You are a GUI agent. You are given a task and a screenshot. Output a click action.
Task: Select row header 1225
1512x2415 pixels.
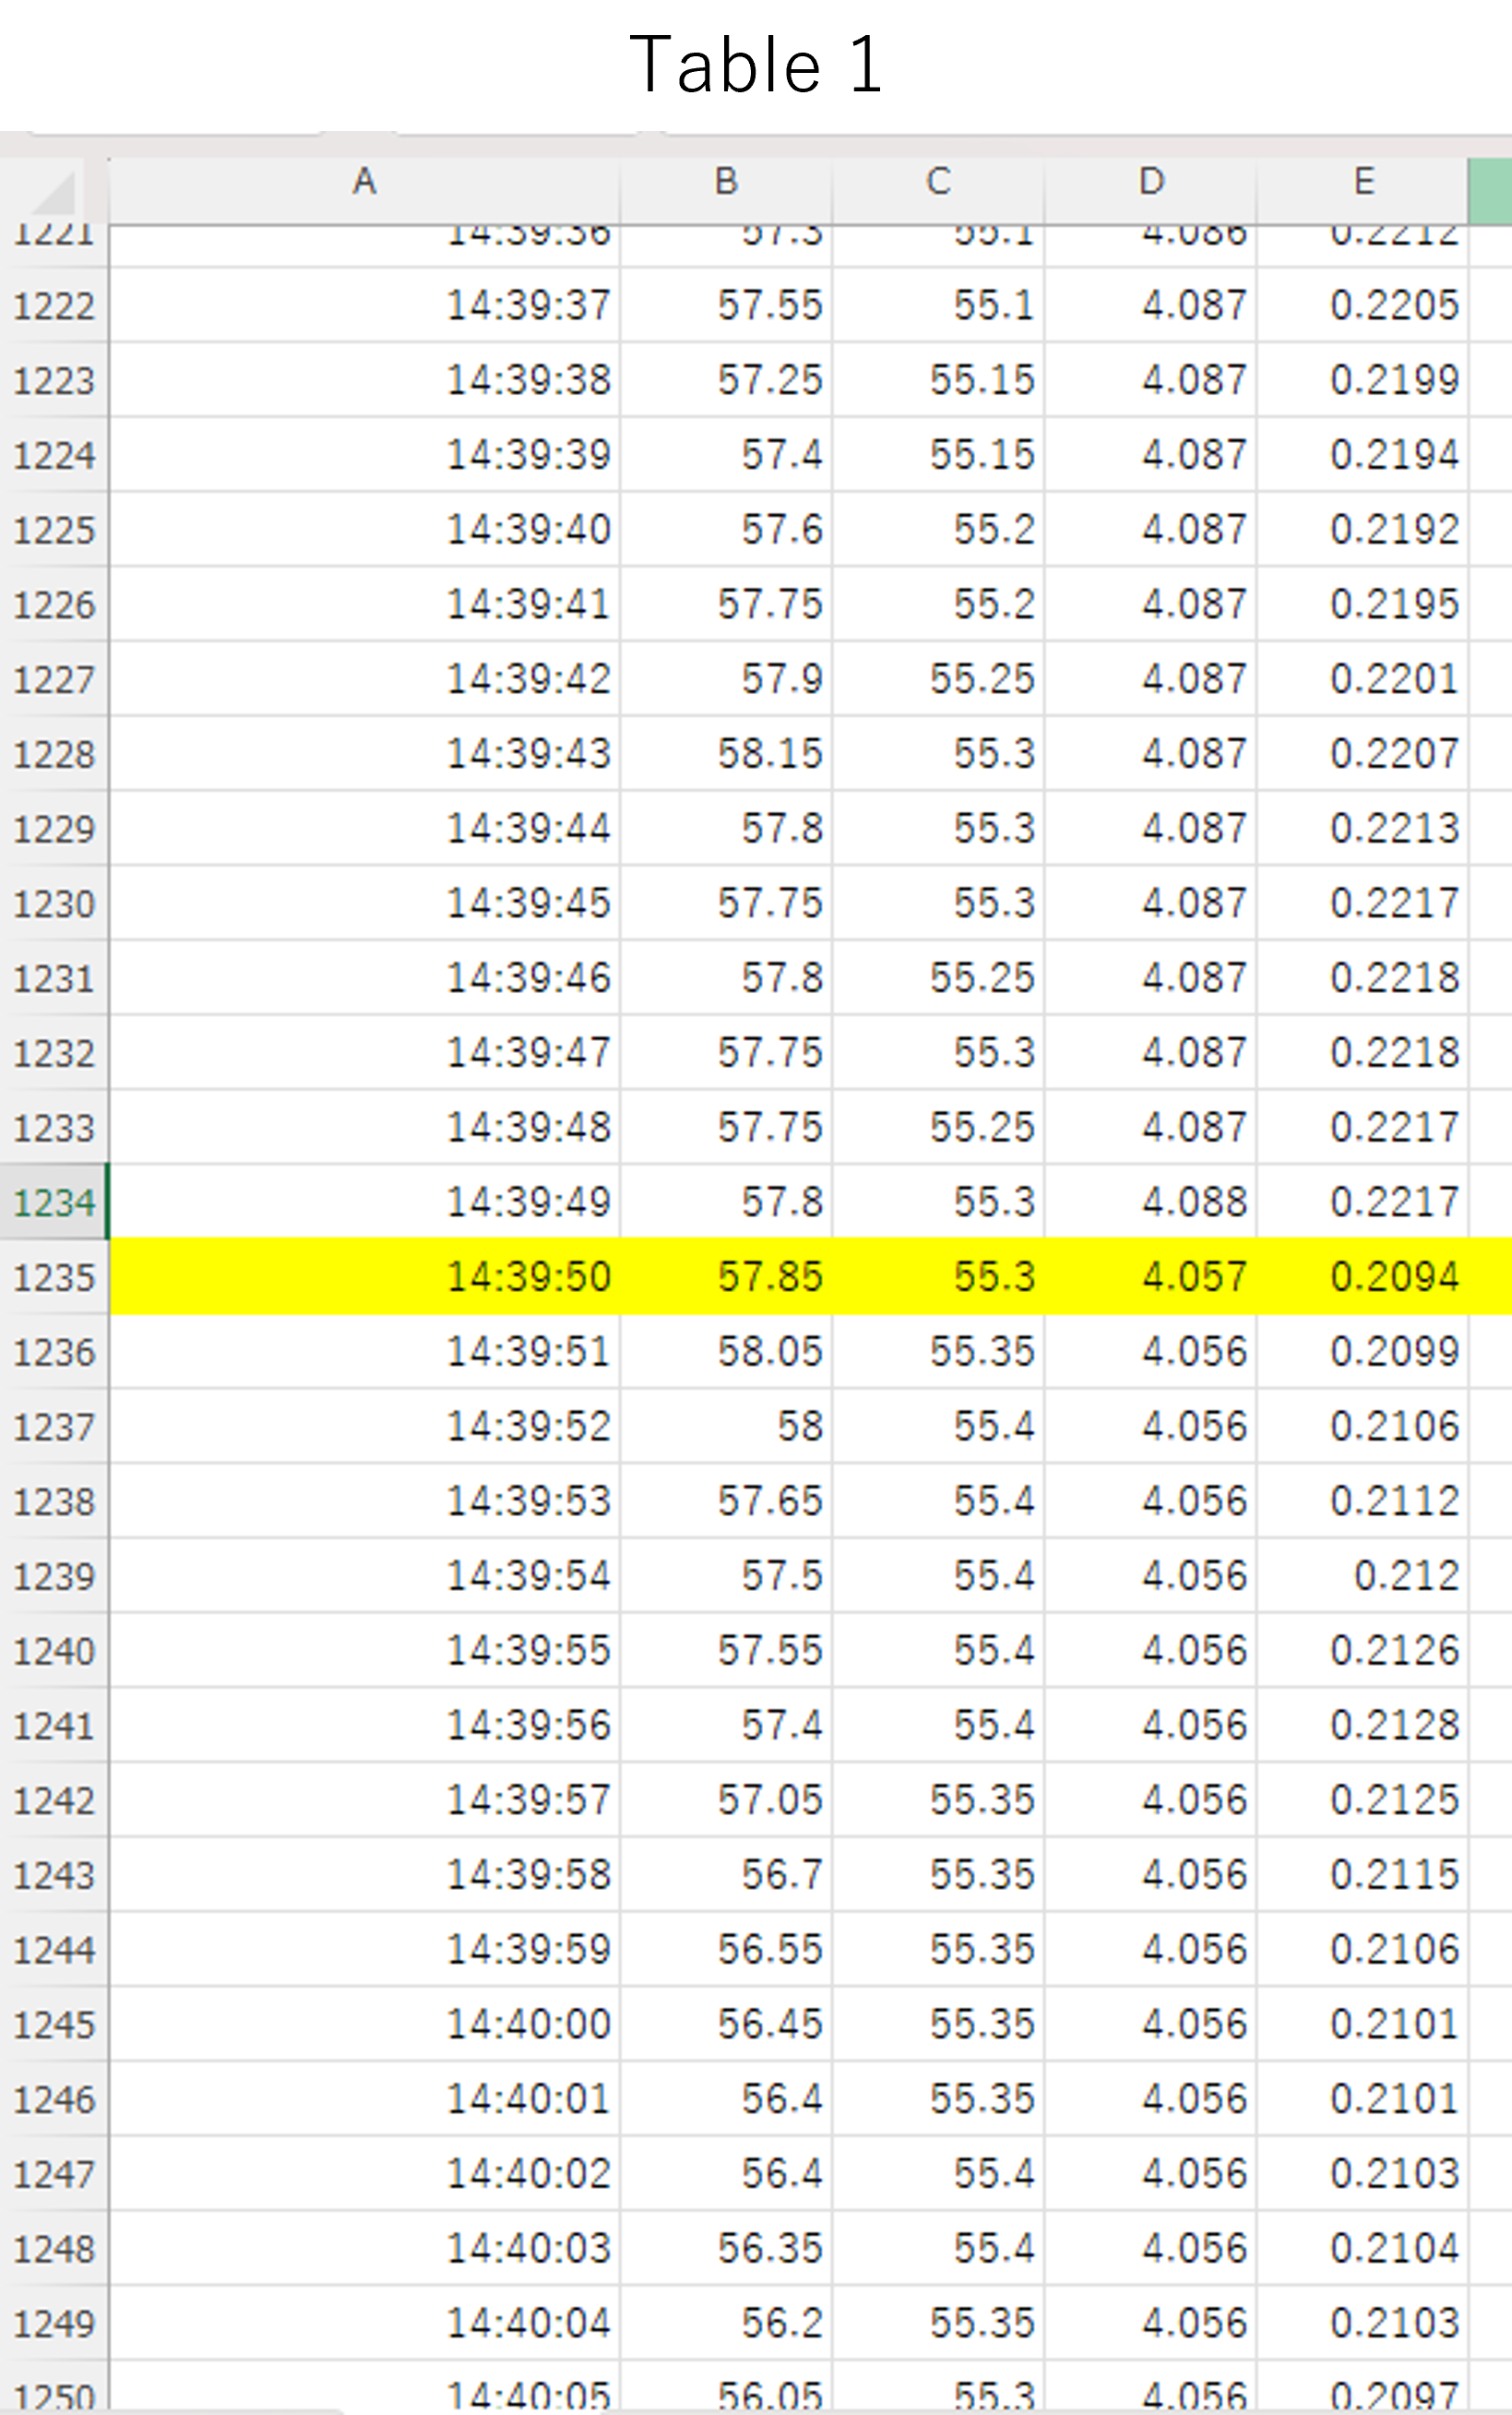tap(54, 529)
